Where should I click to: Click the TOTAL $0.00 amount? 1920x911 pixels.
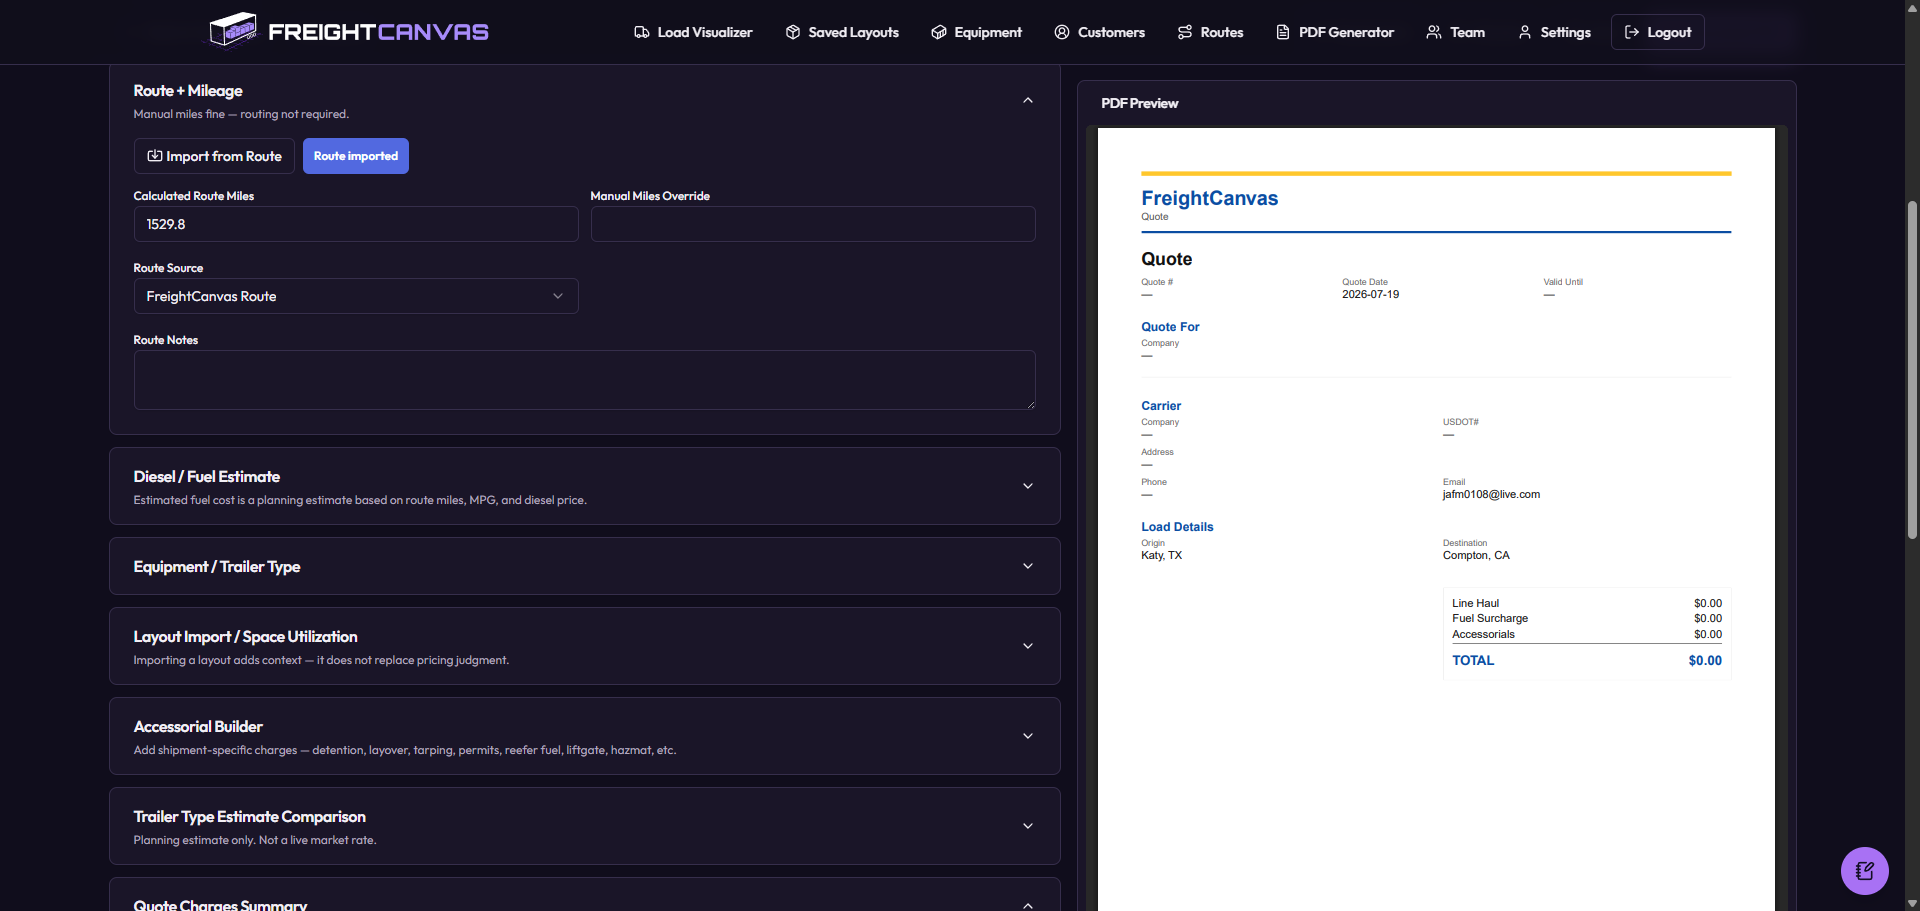(x=1705, y=661)
